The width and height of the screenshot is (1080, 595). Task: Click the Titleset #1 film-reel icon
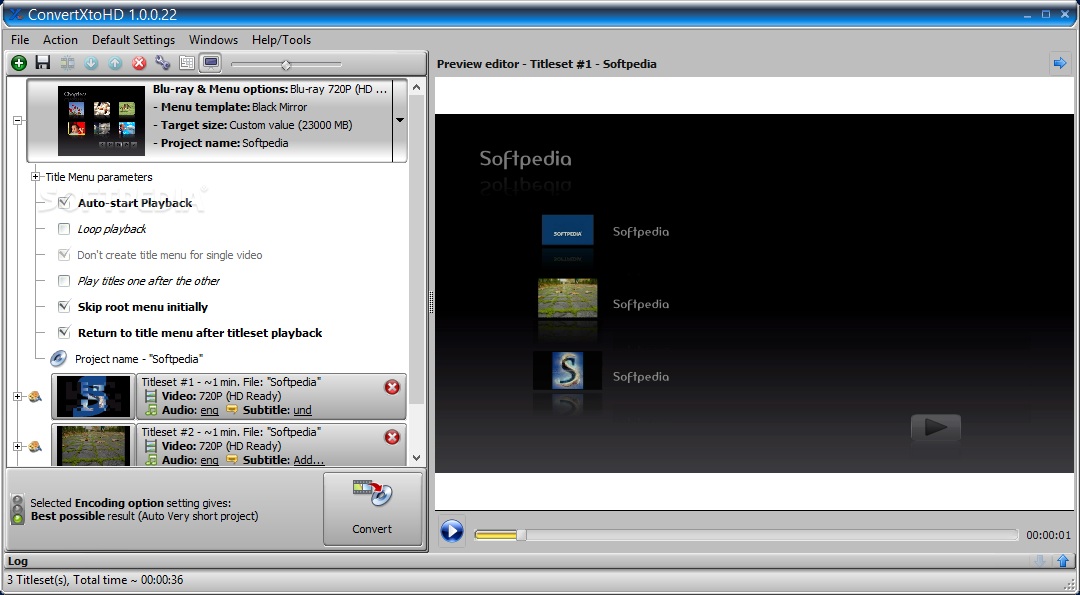(x=35, y=397)
